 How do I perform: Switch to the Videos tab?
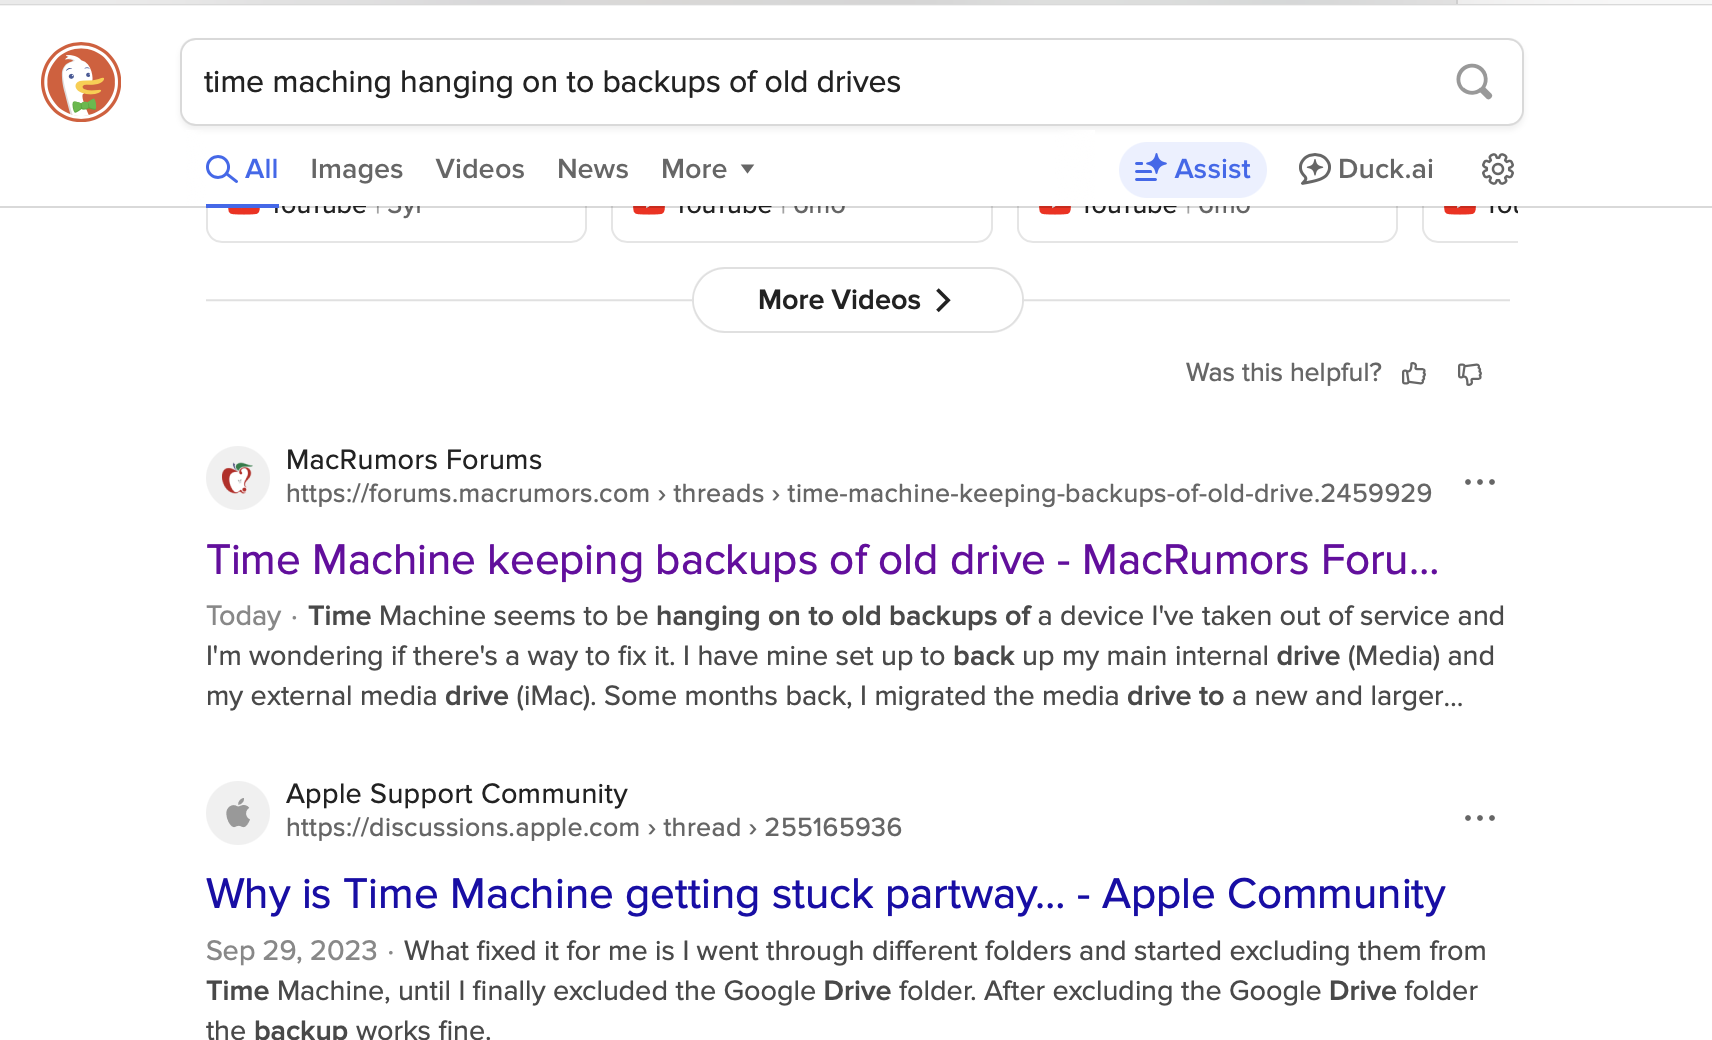point(480,169)
